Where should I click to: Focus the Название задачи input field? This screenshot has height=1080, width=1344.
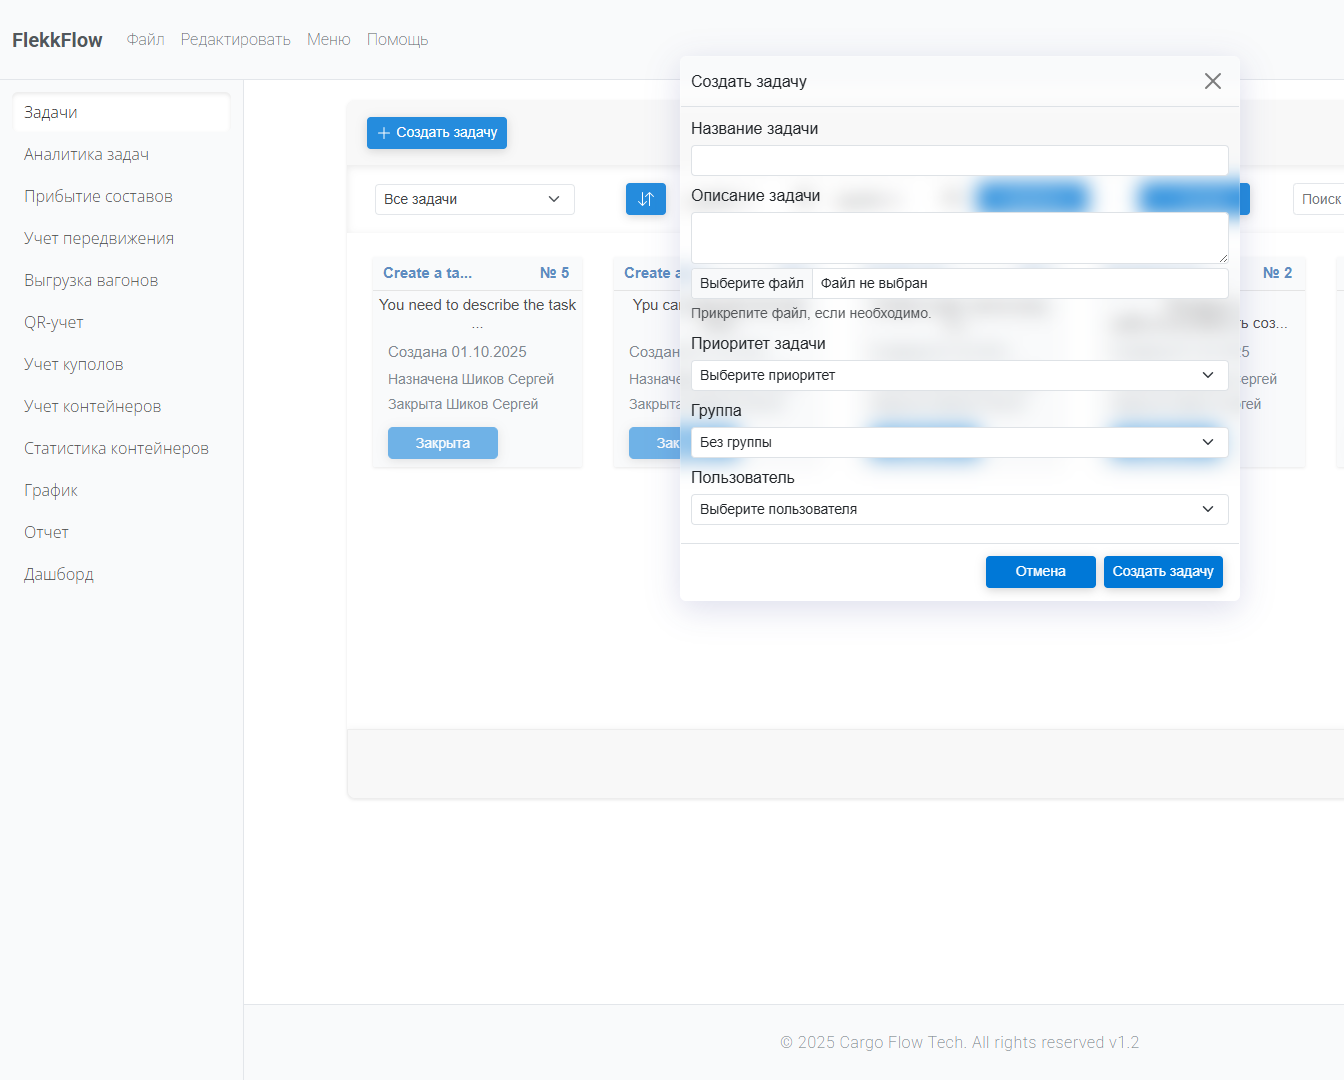(958, 161)
